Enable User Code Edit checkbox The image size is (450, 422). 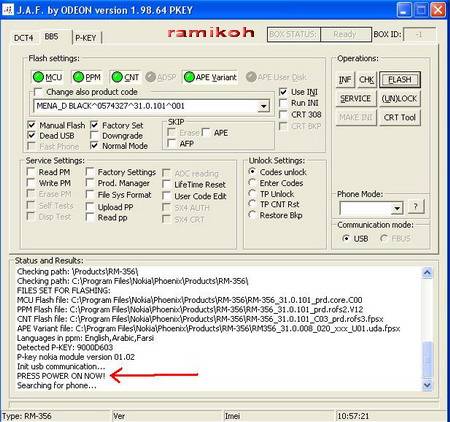tap(166, 196)
